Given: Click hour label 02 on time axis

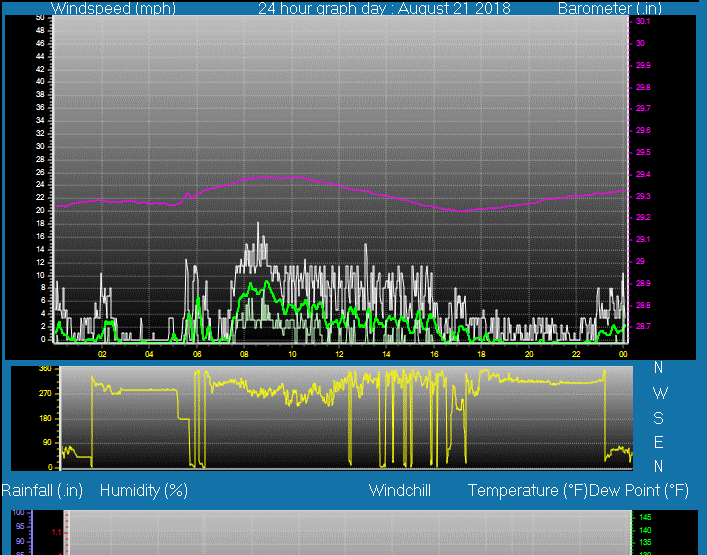Looking at the screenshot, I should coord(102,354).
